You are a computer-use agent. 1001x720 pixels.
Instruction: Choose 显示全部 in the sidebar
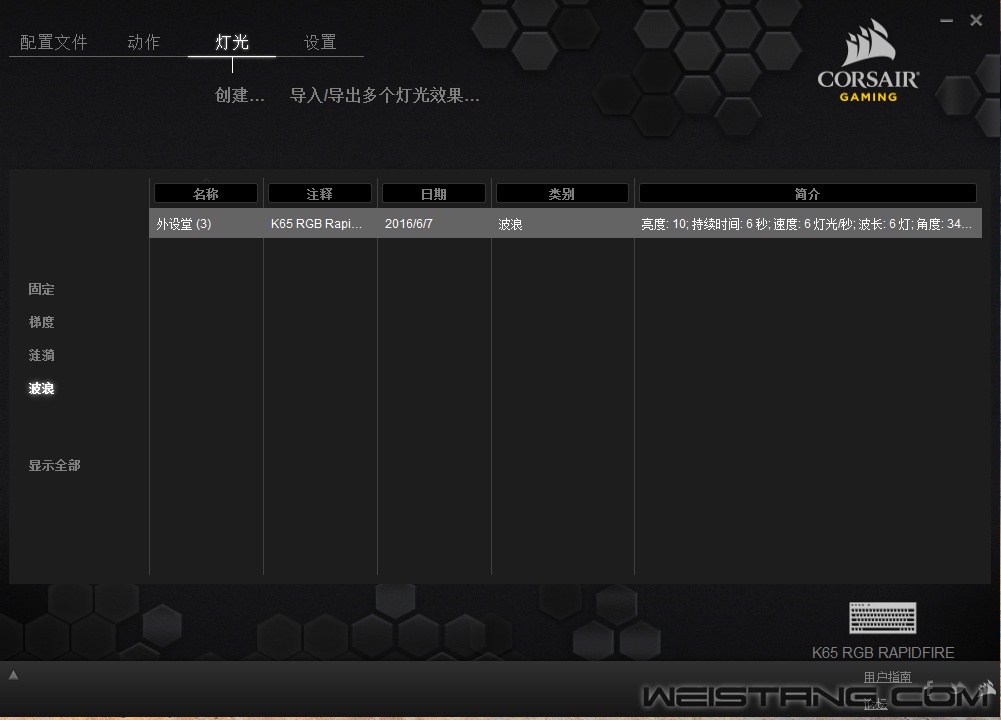[x=54, y=465]
